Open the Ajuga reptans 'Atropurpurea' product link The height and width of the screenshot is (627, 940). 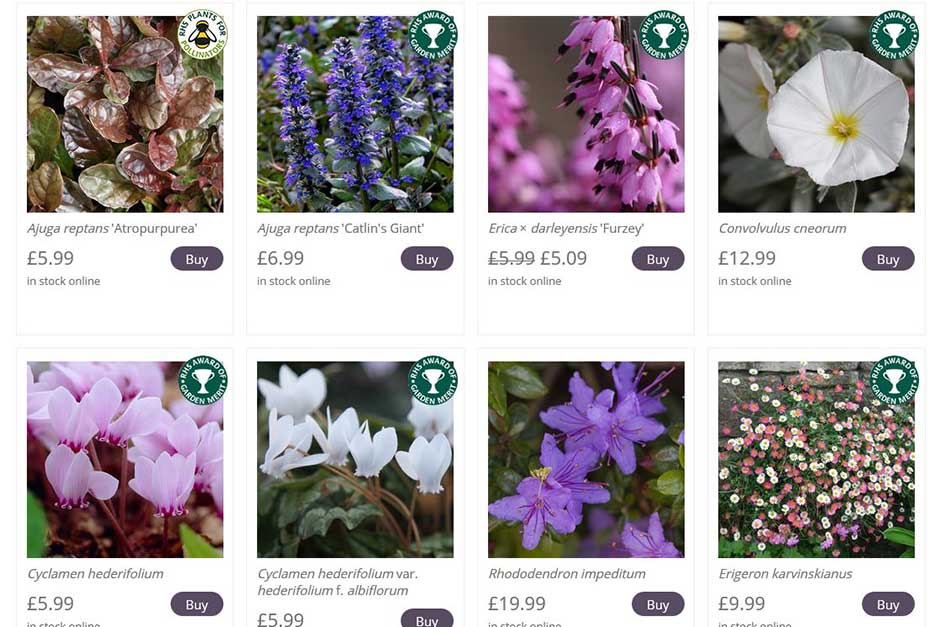[x=112, y=228]
